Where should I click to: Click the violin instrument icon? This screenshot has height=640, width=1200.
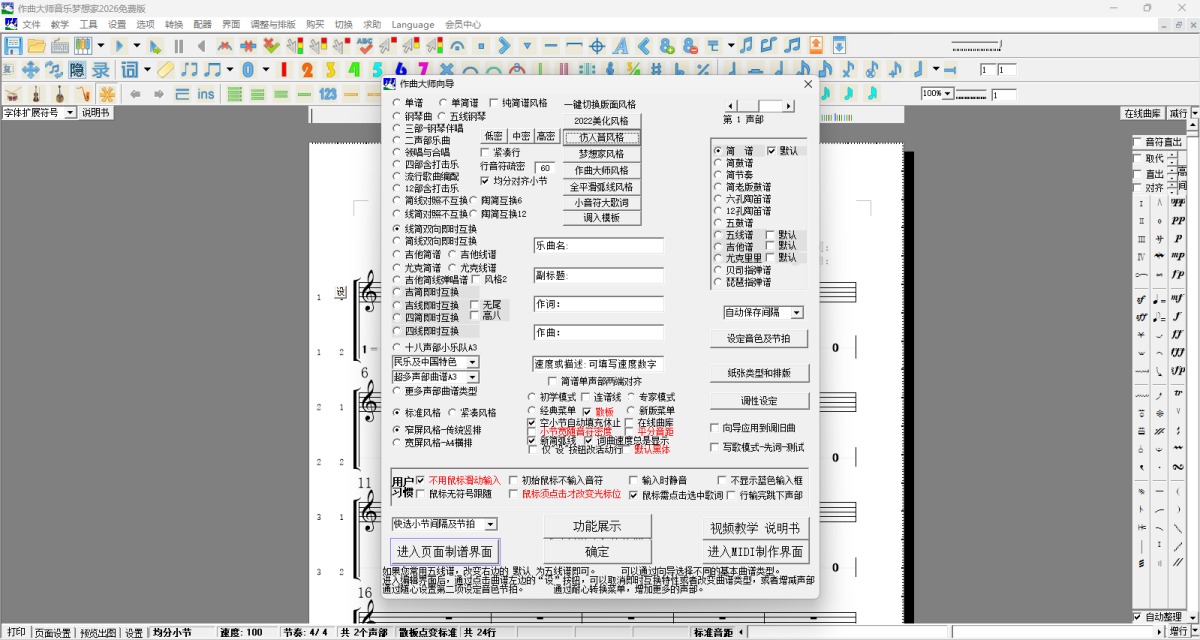tap(36, 94)
